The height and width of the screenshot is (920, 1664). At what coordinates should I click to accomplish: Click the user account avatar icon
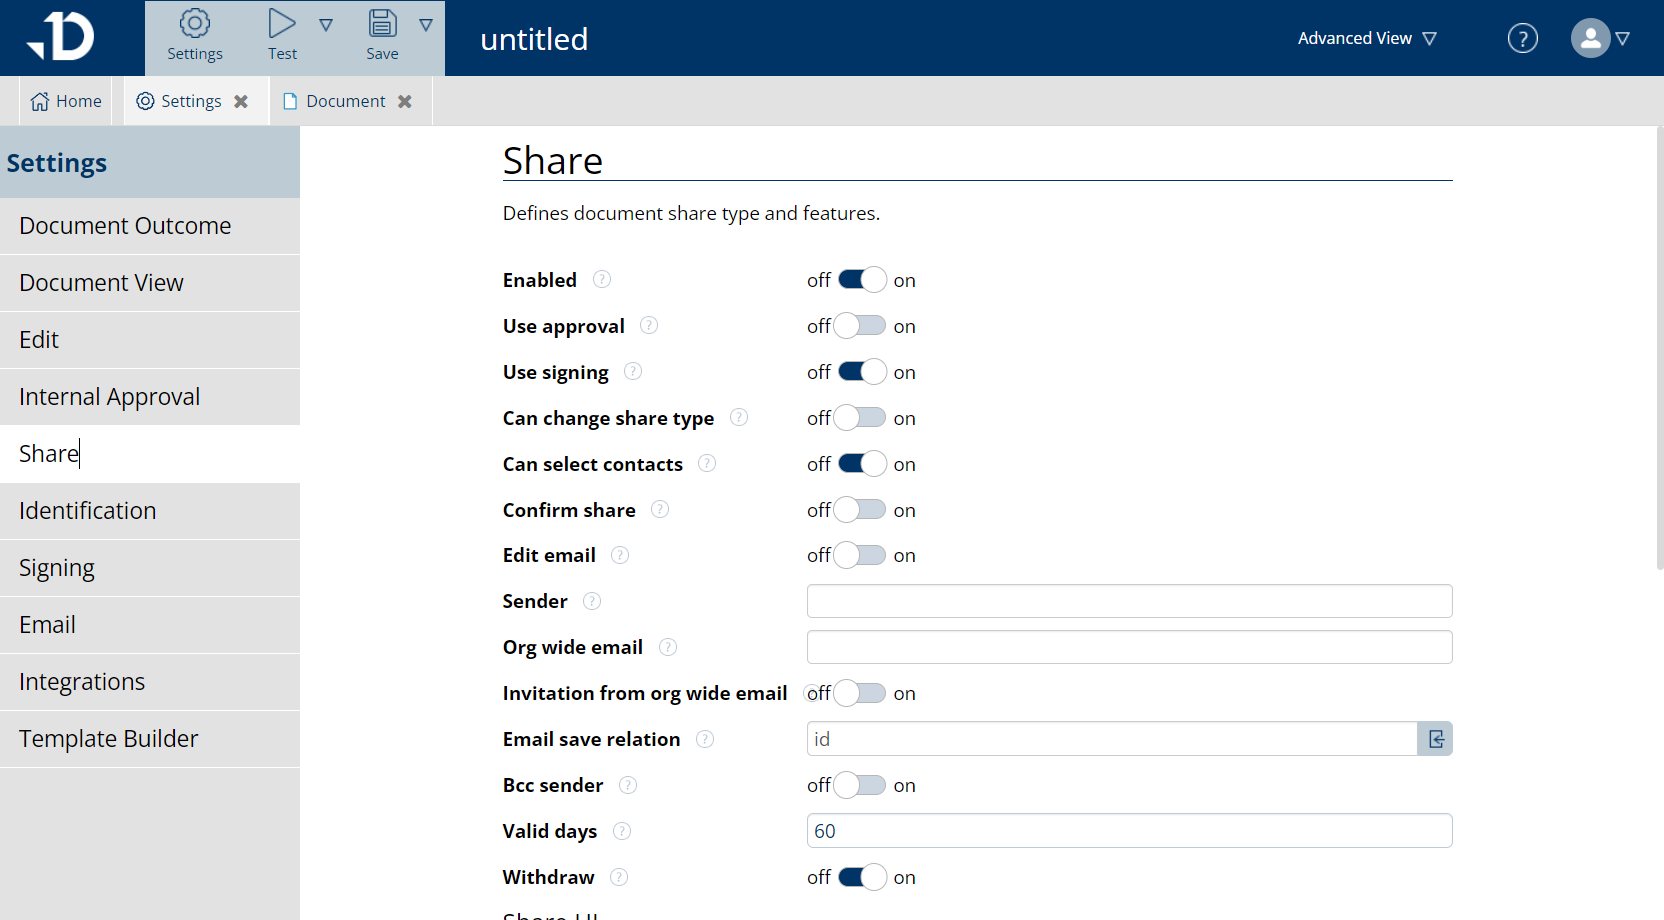click(1589, 38)
